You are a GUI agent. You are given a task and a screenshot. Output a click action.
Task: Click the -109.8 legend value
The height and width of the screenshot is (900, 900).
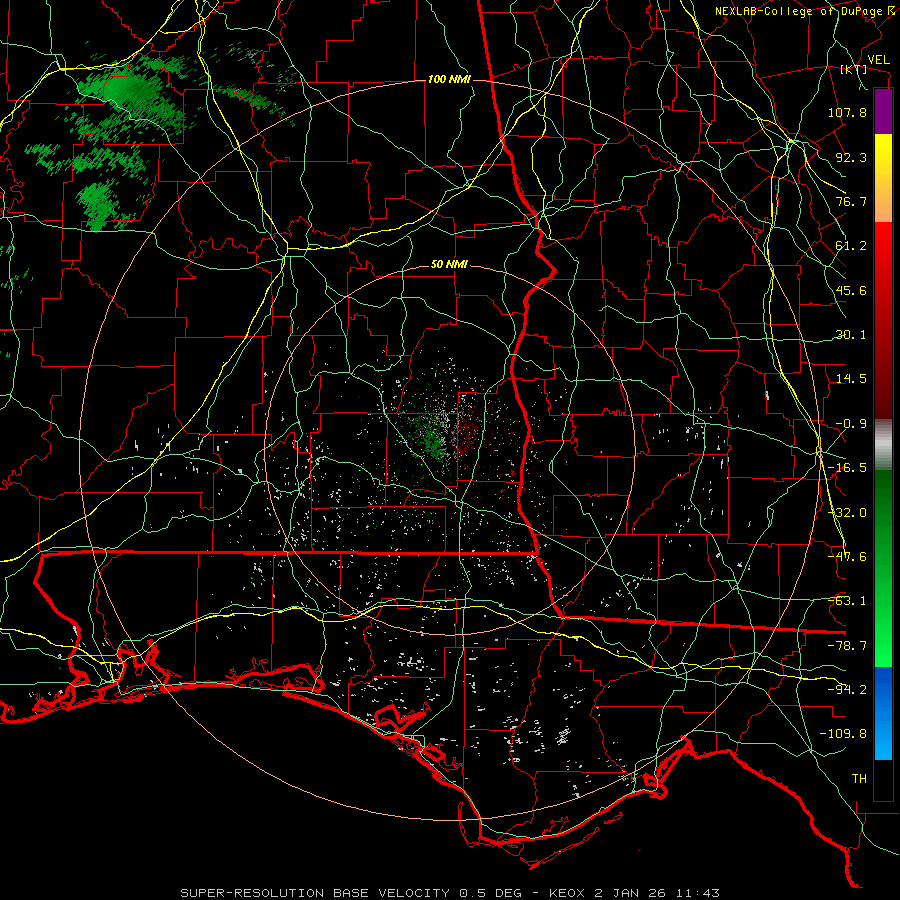tap(843, 734)
